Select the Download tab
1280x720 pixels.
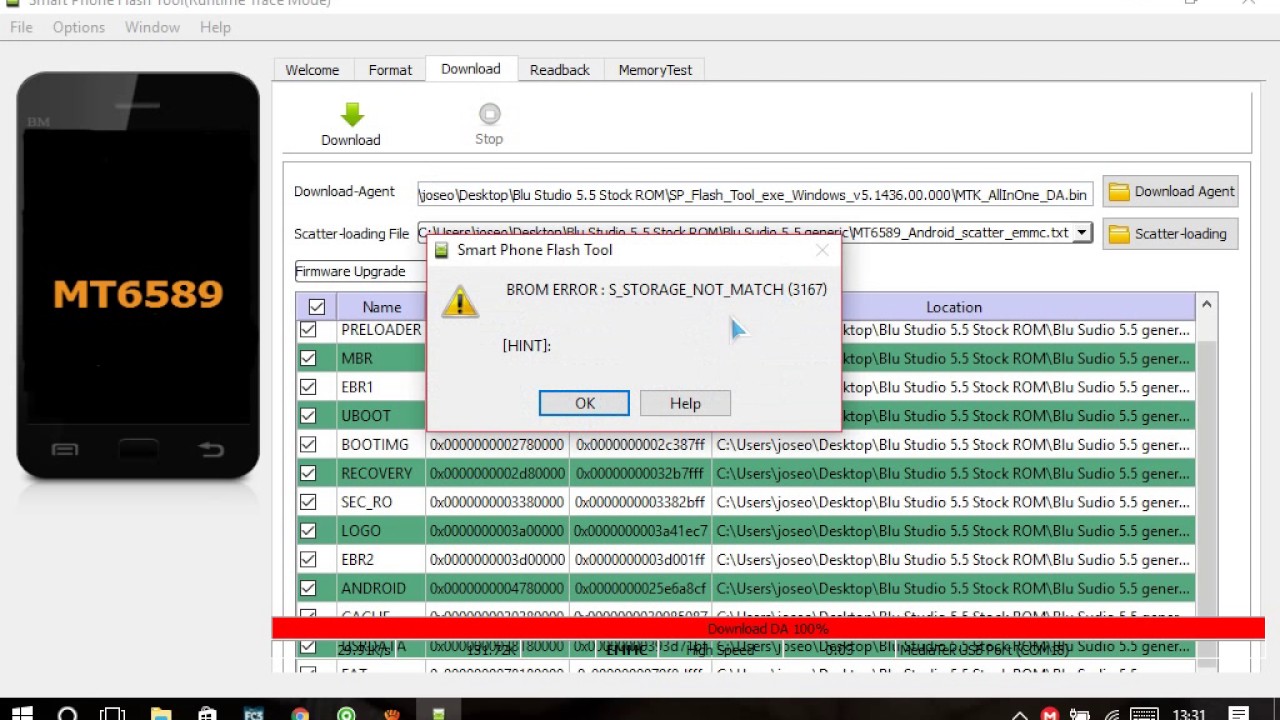tap(471, 69)
